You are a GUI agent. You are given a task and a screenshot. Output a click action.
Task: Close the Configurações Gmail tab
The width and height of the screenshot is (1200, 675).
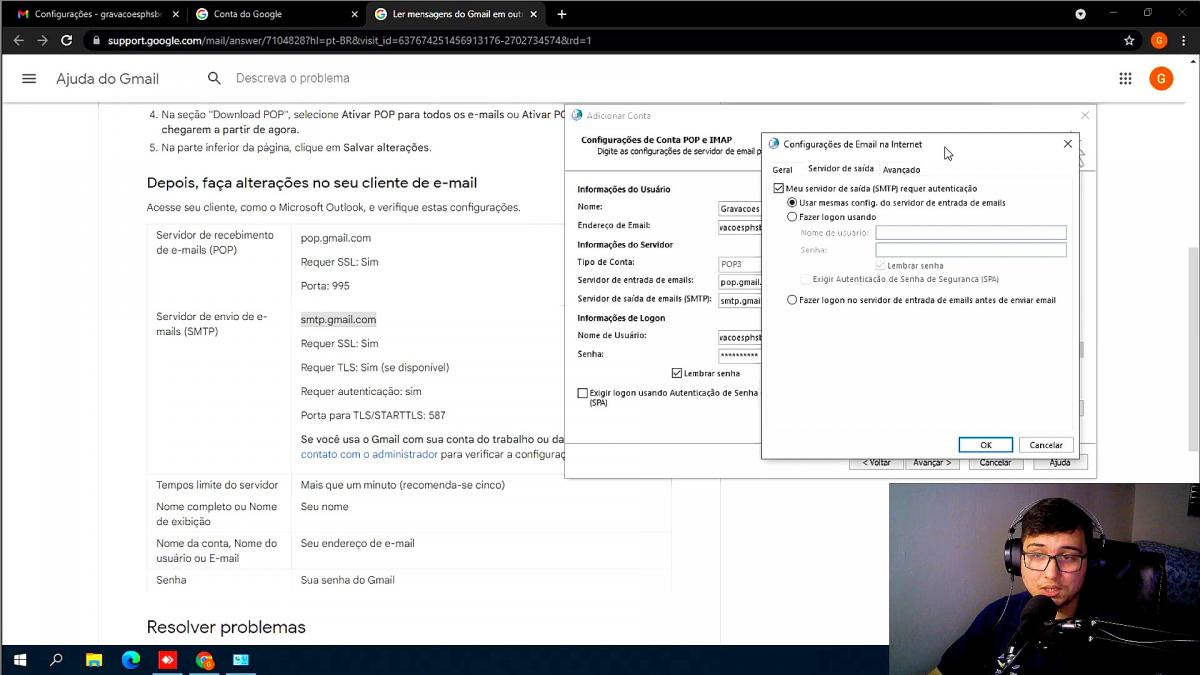click(175, 14)
